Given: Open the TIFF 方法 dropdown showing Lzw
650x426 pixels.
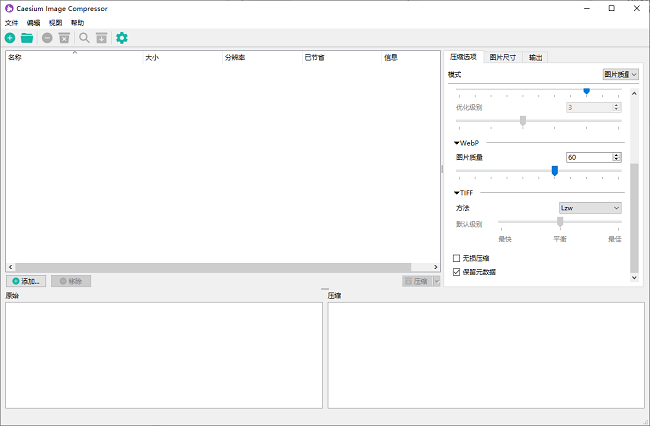Looking at the screenshot, I should tap(589, 208).
